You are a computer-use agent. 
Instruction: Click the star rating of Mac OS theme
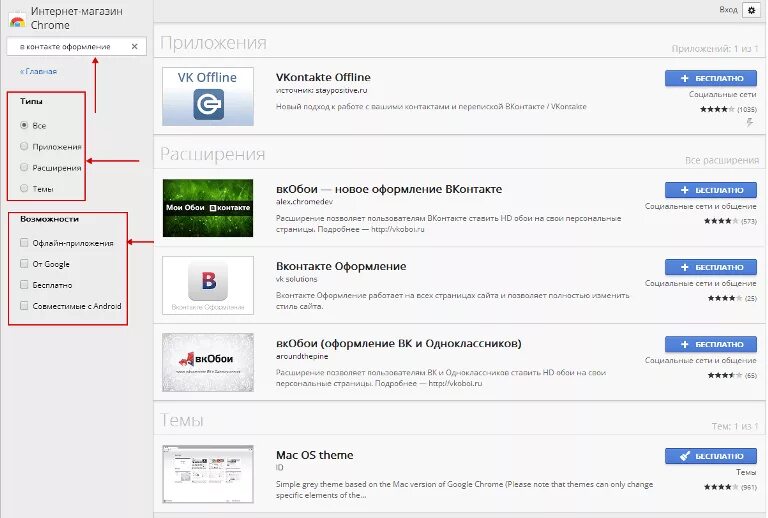721,487
